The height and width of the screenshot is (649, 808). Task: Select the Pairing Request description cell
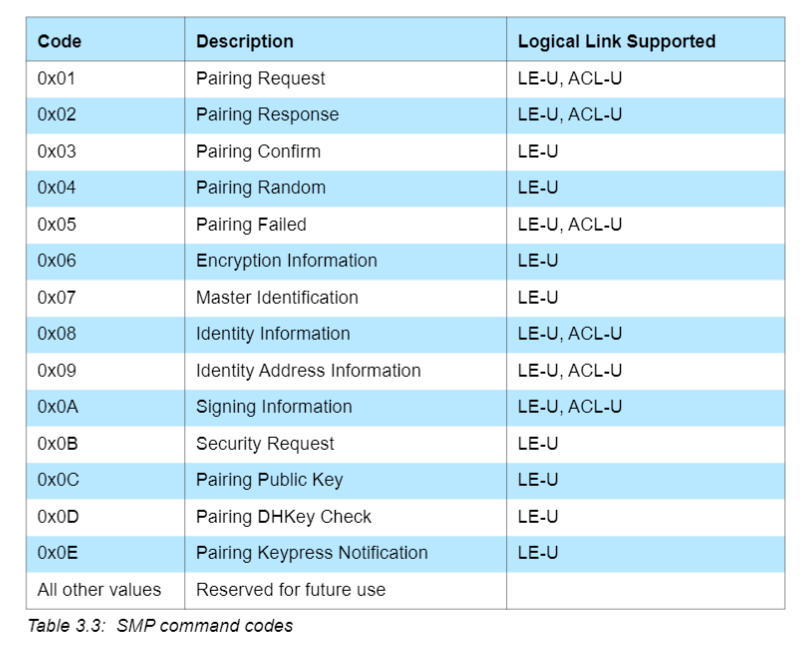point(260,78)
